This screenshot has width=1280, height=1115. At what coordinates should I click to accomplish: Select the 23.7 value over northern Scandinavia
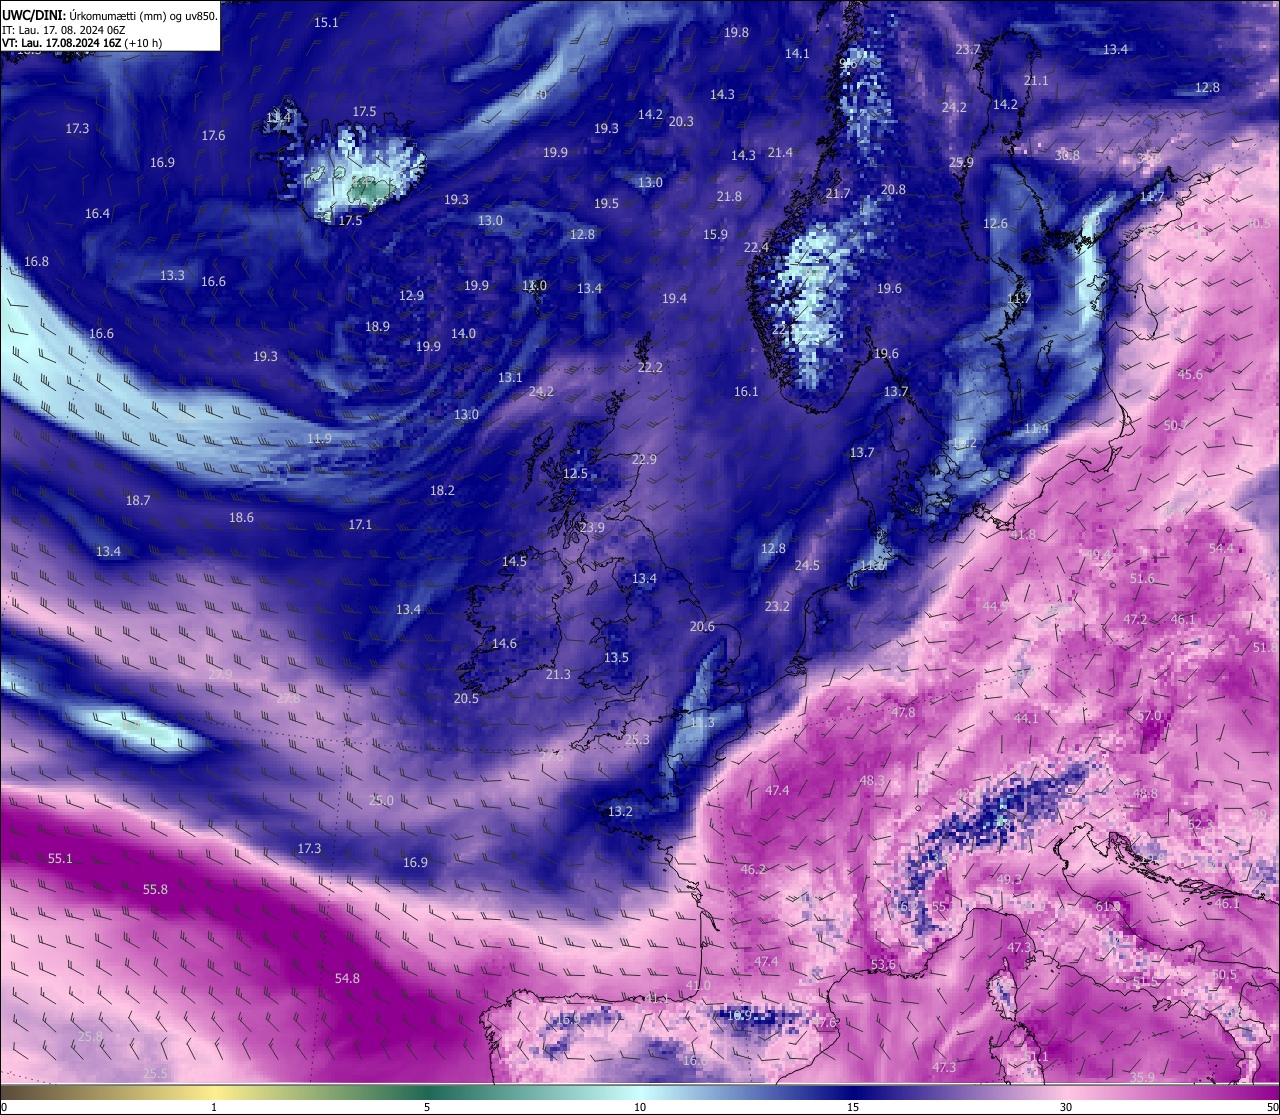click(968, 49)
